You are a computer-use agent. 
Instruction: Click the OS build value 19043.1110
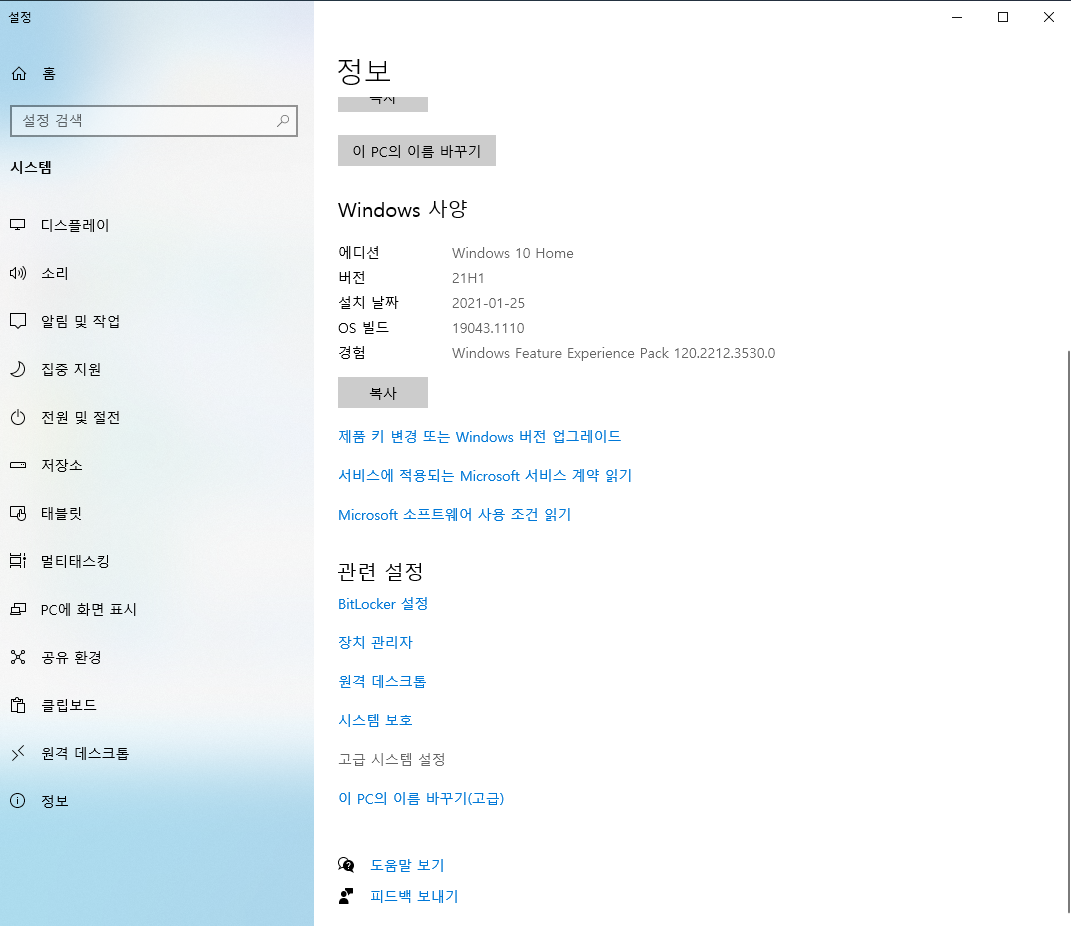point(488,328)
